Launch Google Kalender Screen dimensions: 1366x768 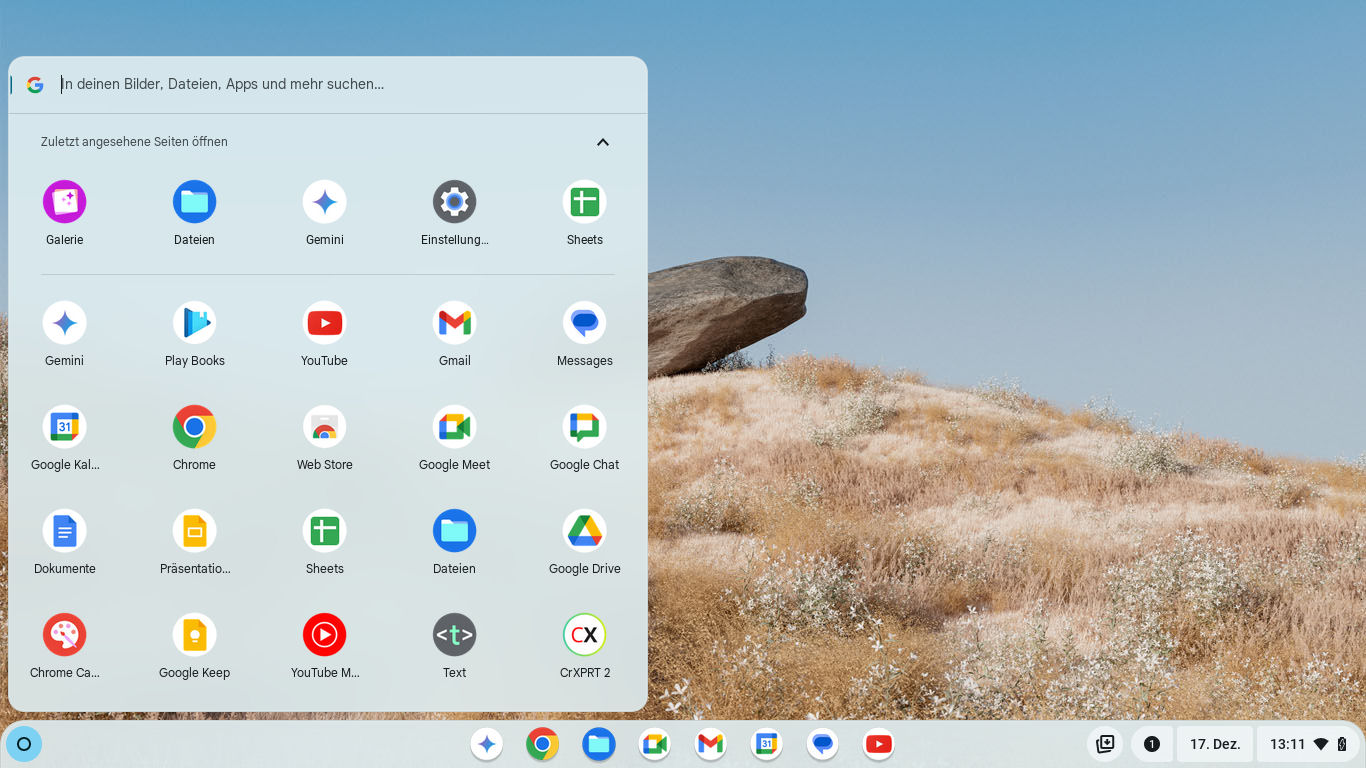click(x=64, y=427)
